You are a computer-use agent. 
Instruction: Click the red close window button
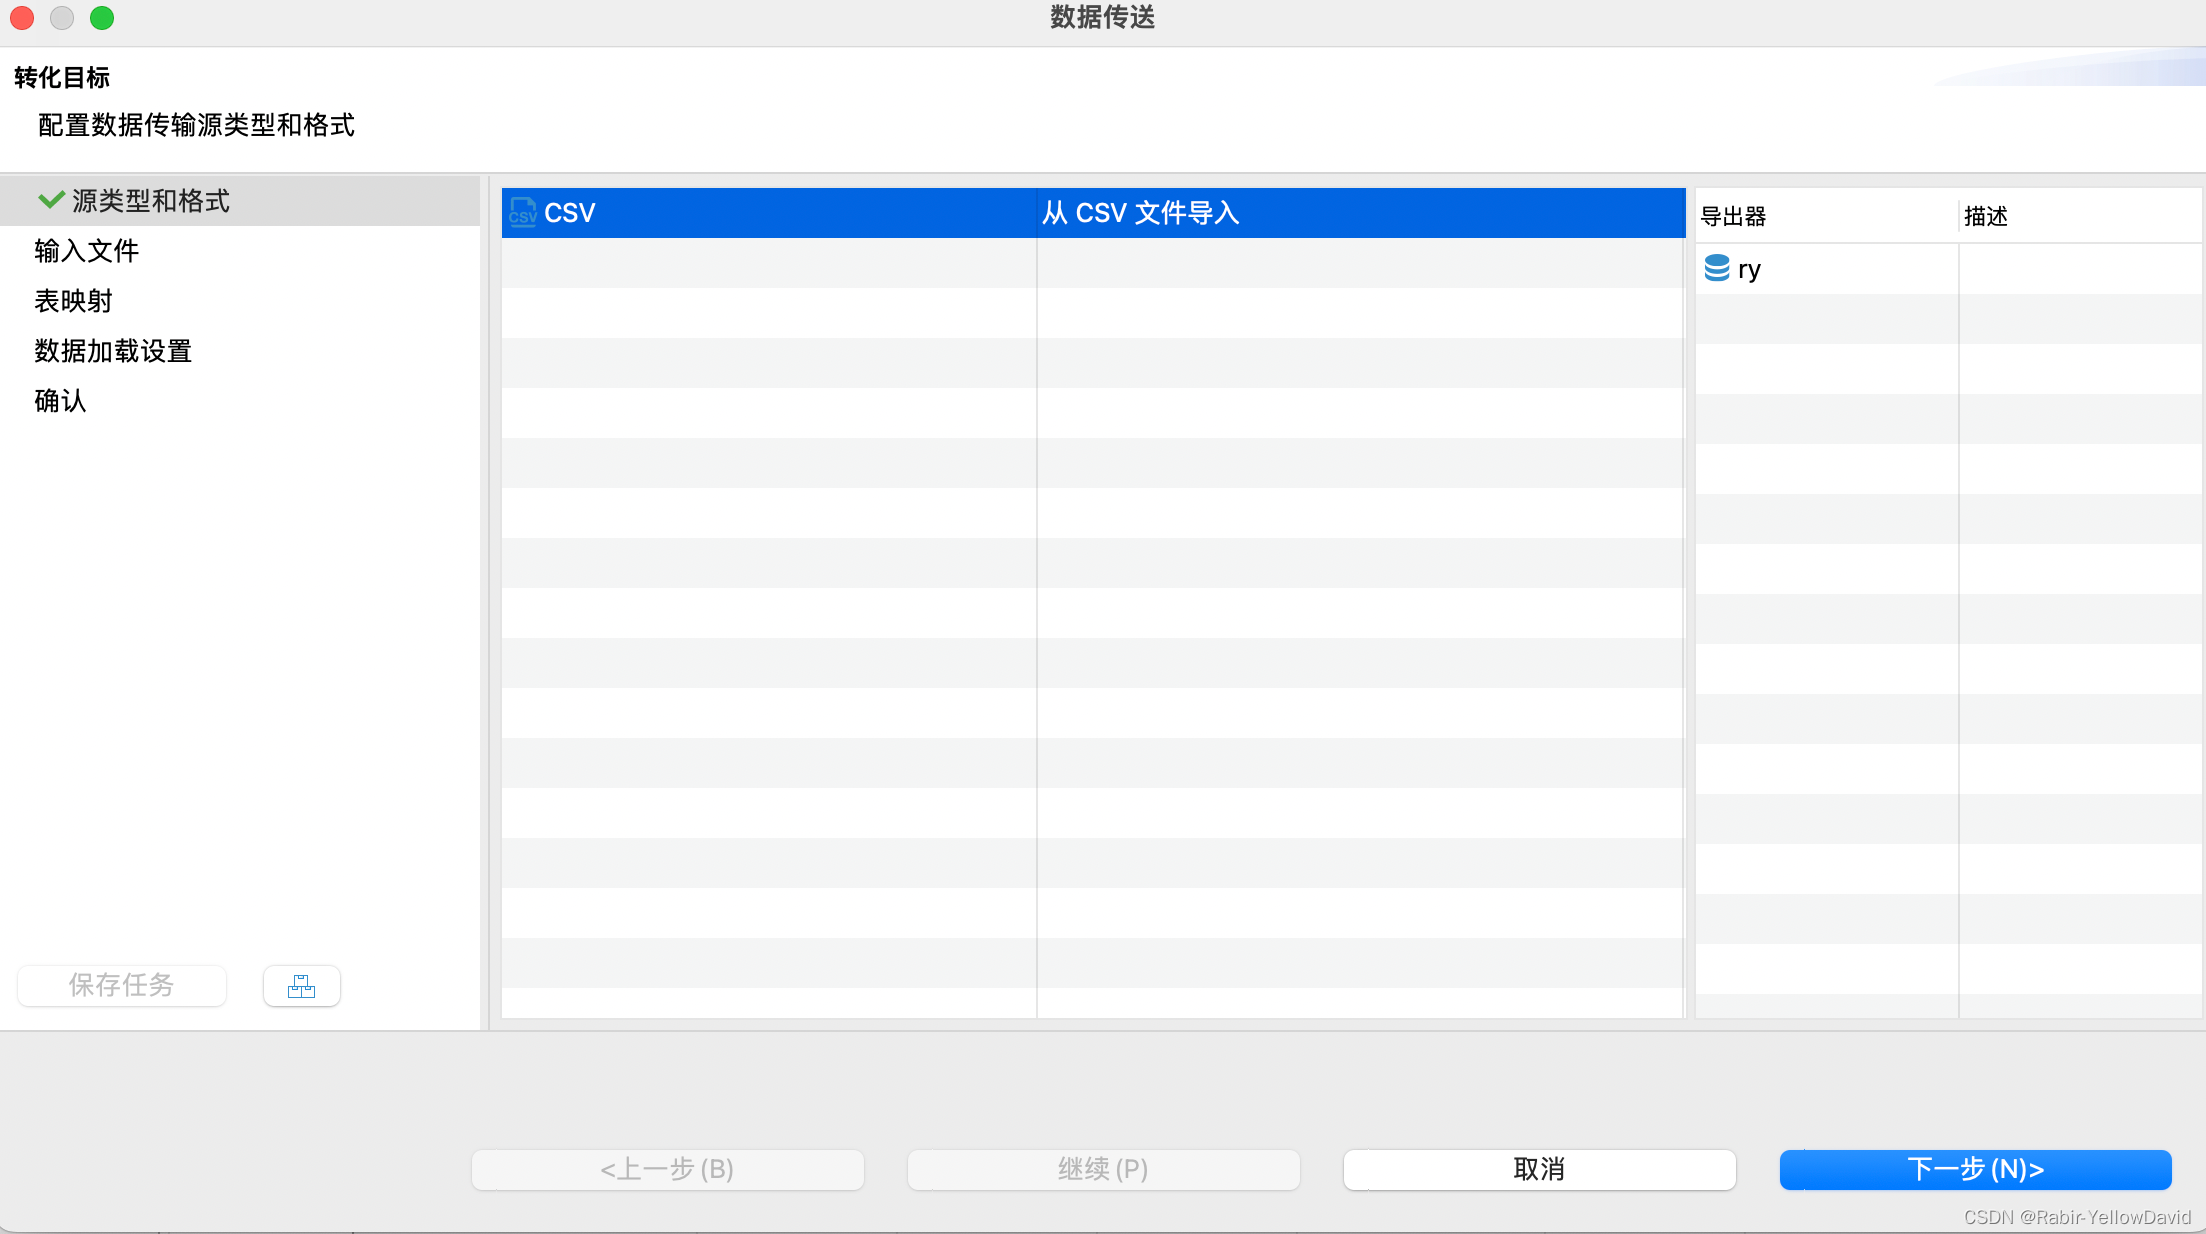[22, 18]
